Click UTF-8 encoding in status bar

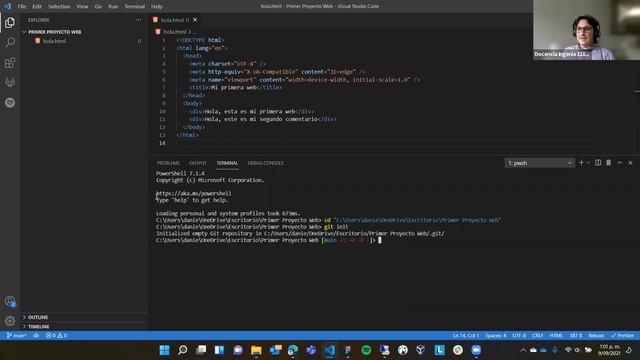coord(519,336)
